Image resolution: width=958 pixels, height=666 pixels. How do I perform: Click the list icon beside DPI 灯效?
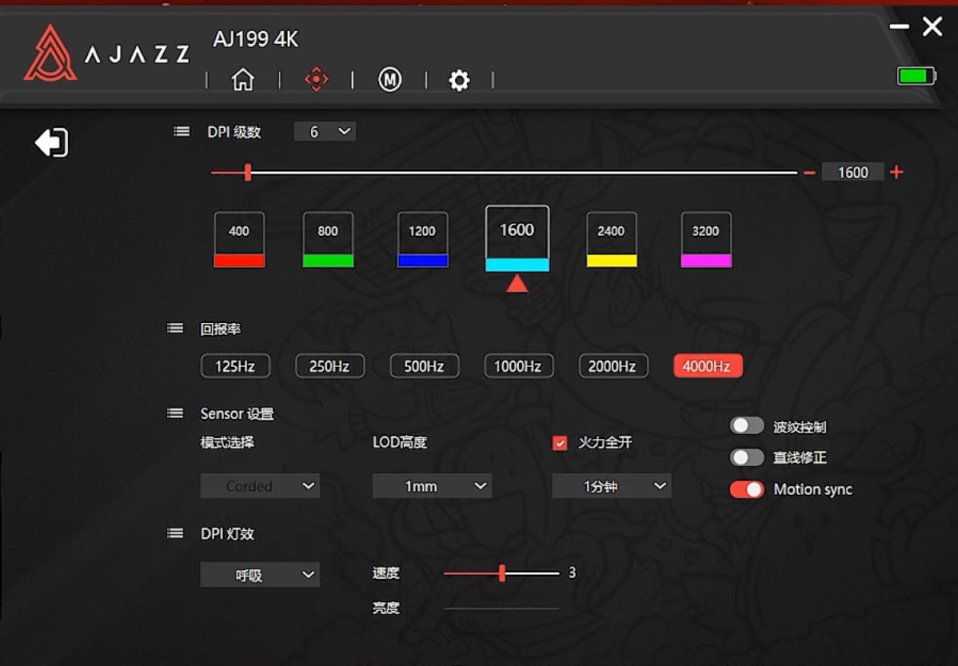tap(175, 533)
